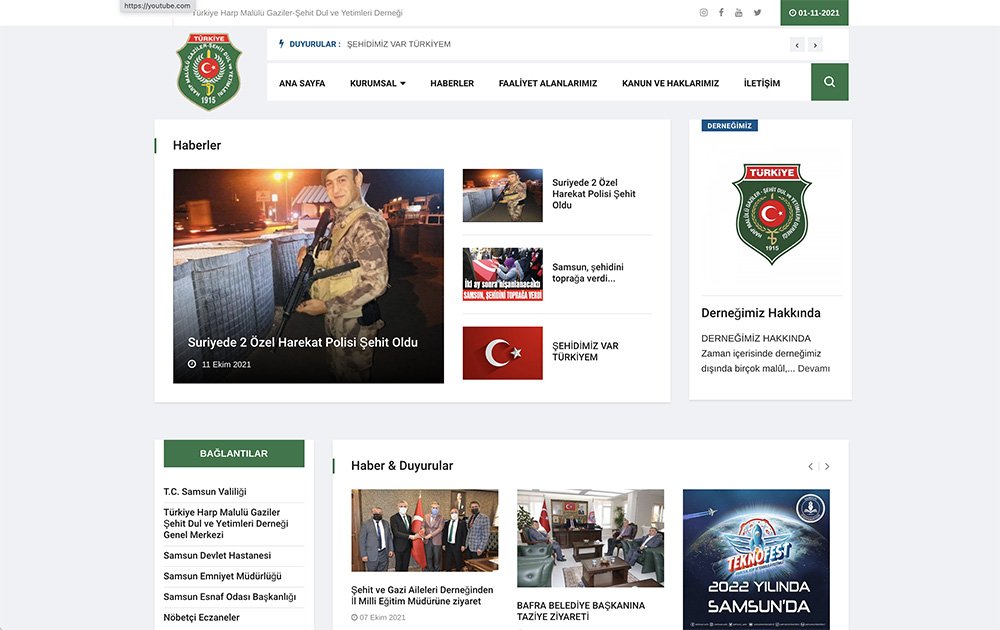Open photo of İl Milli Eğitim Müdürü visit
This screenshot has width=1000, height=630.
425,531
